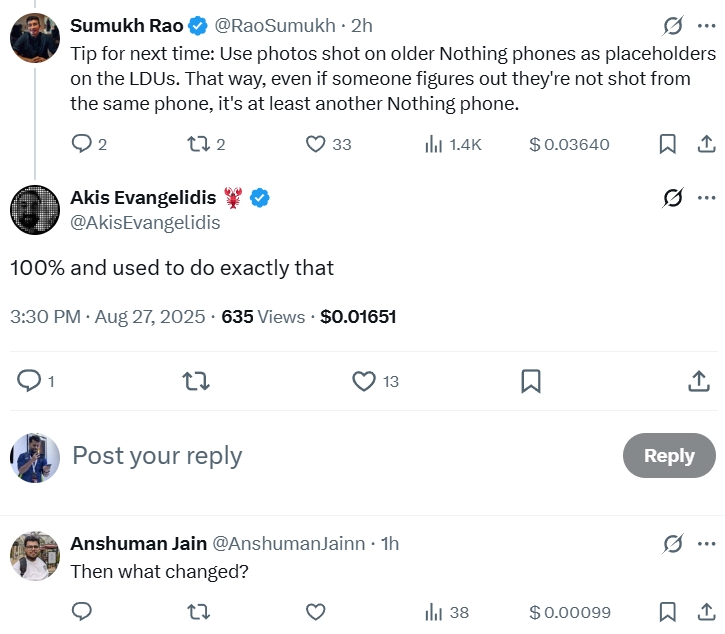Viewport: 725px width, 634px height.
Task: Reply to Akis Evangelidis's main post
Action: 30,380
